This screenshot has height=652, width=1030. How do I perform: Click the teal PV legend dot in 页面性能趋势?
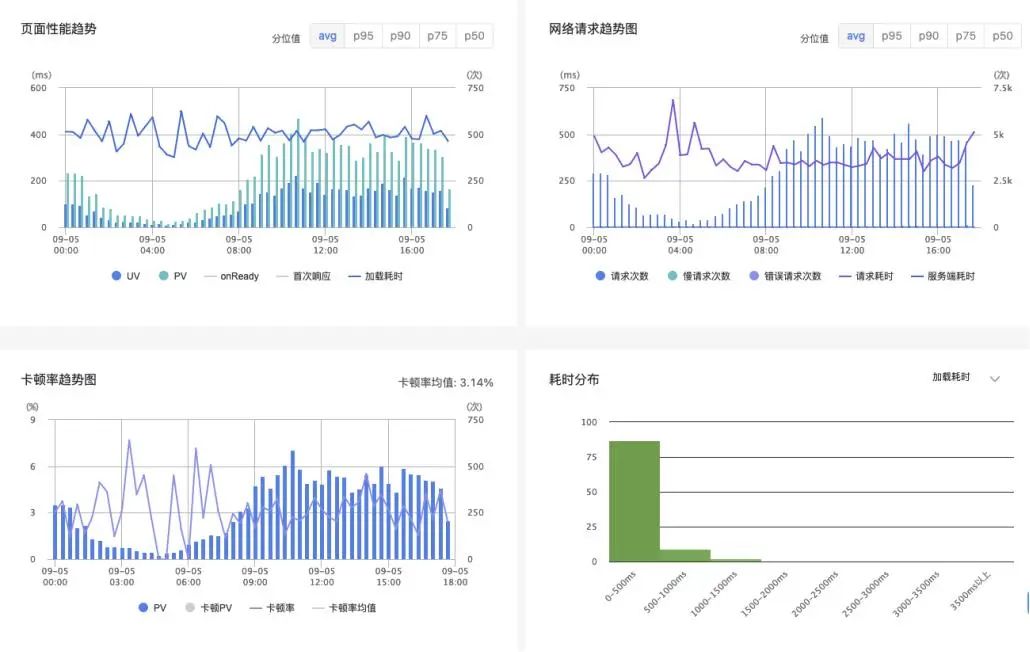tap(164, 276)
